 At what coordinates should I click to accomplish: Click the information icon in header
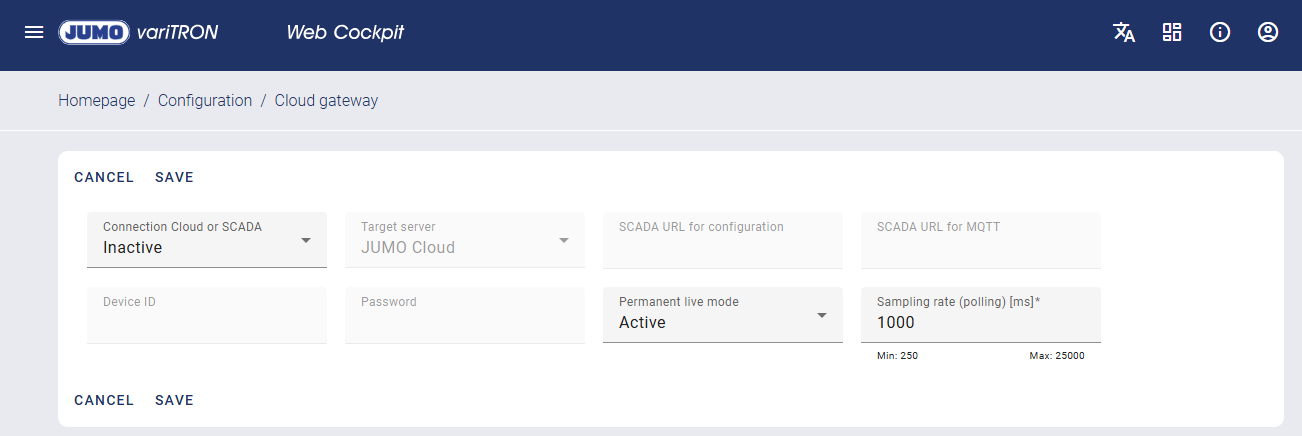tap(1220, 32)
